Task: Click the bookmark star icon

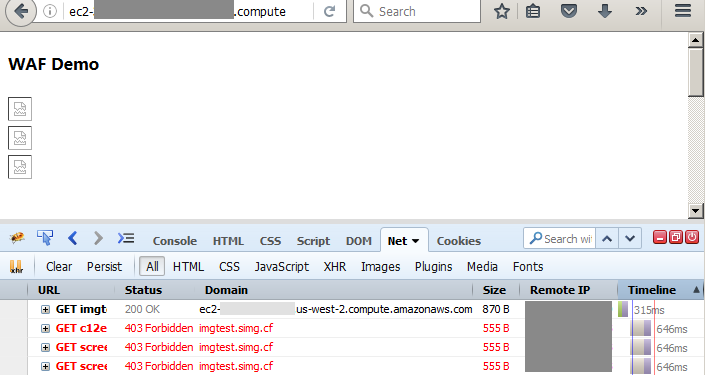Action: 501,11
